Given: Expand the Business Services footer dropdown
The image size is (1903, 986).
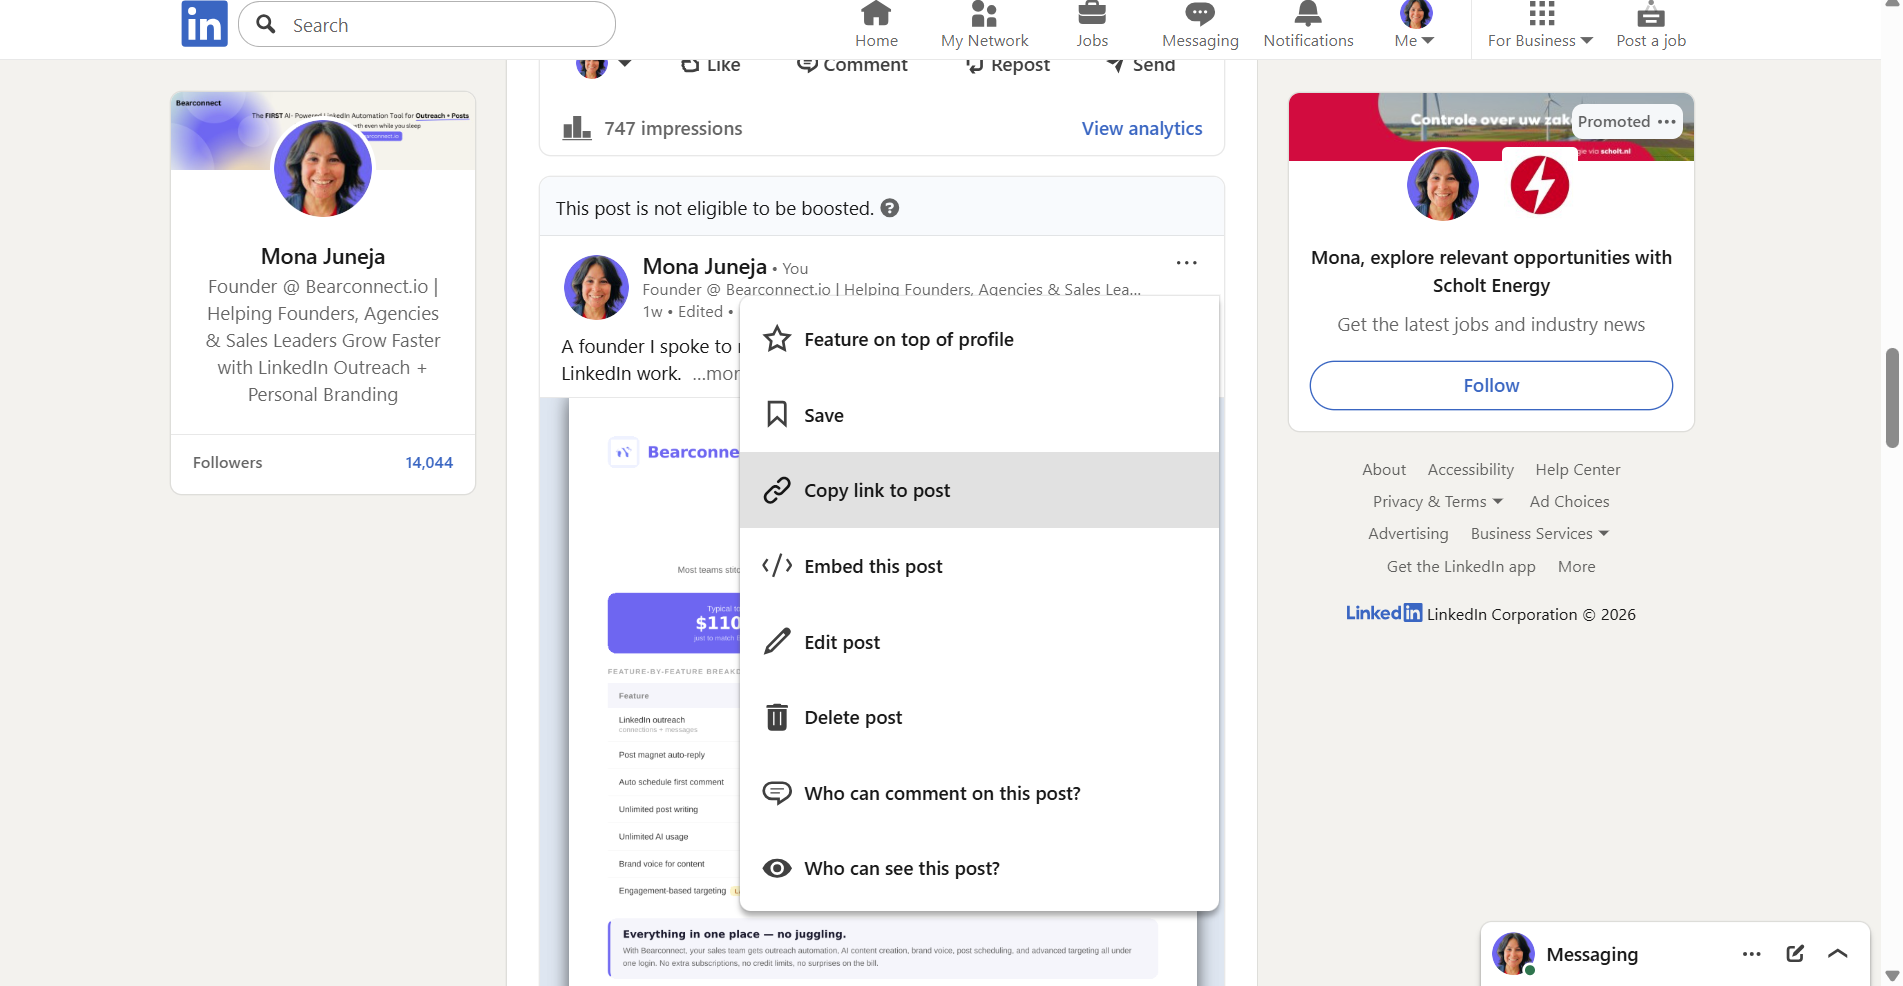Looking at the screenshot, I should pyautogui.click(x=1539, y=534).
